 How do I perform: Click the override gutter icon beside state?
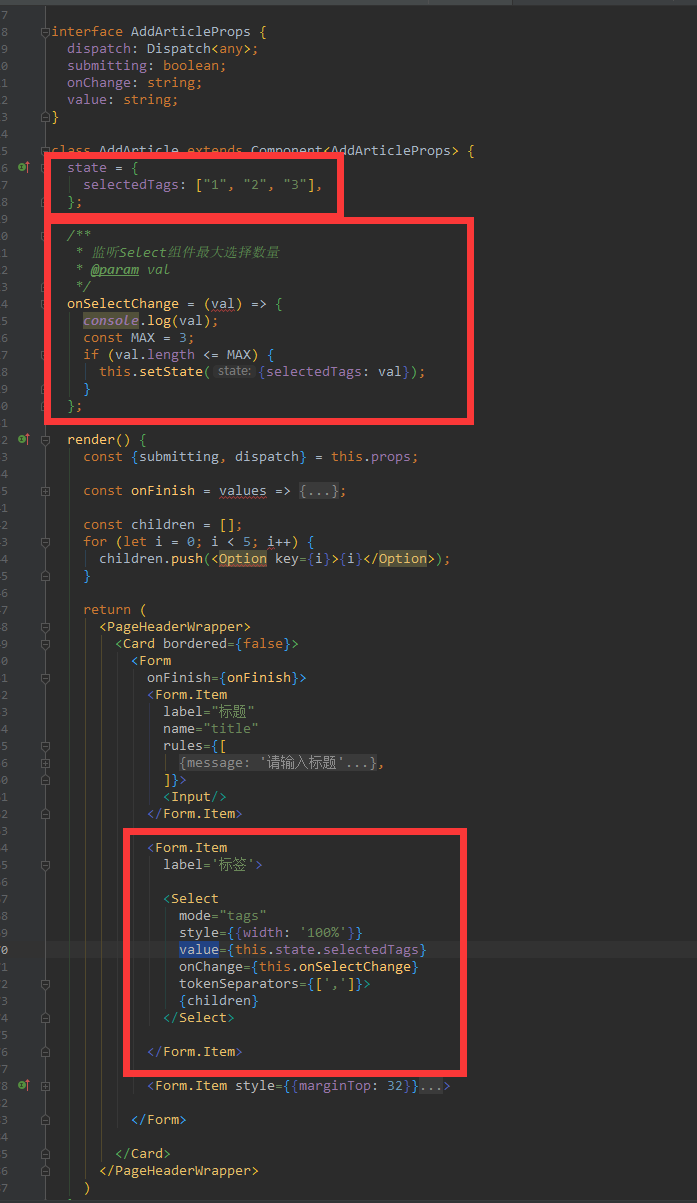coord(23,167)
